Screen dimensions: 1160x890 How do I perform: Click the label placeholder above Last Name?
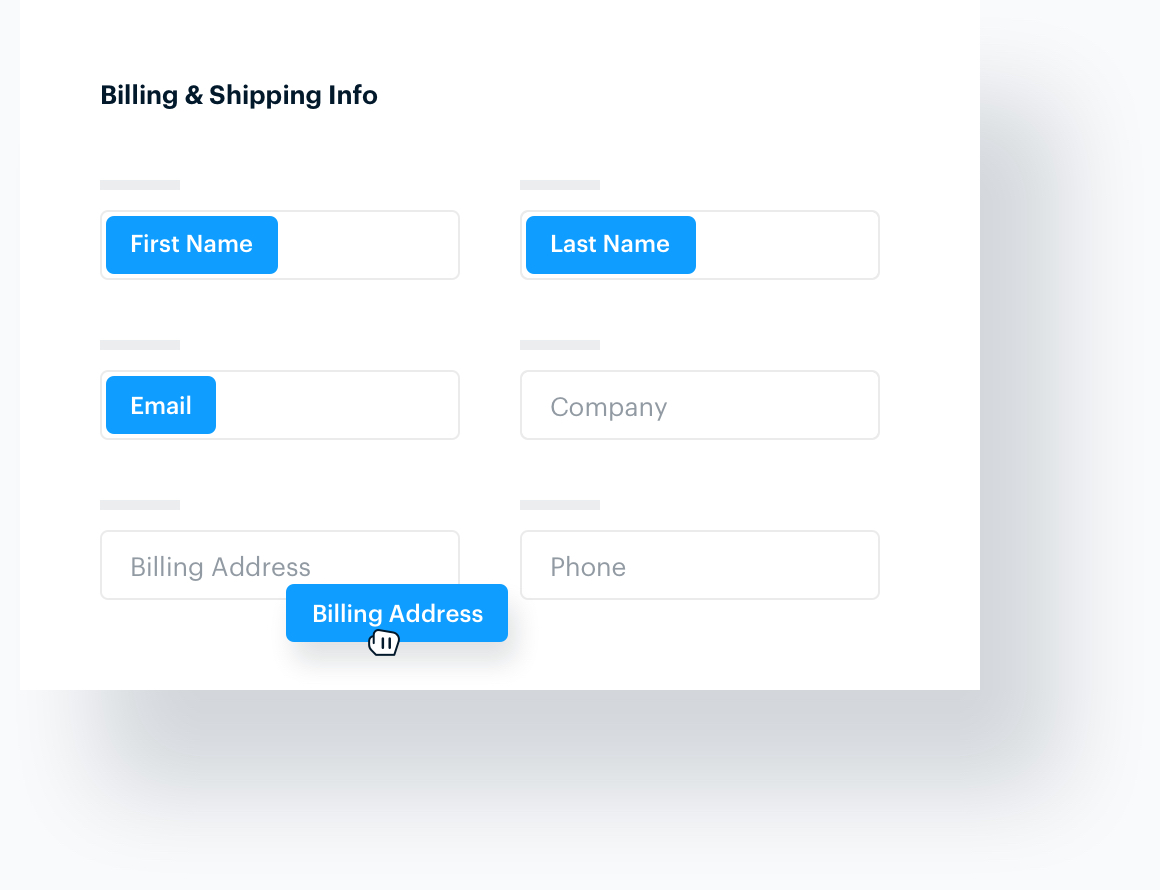click(560, 184)
